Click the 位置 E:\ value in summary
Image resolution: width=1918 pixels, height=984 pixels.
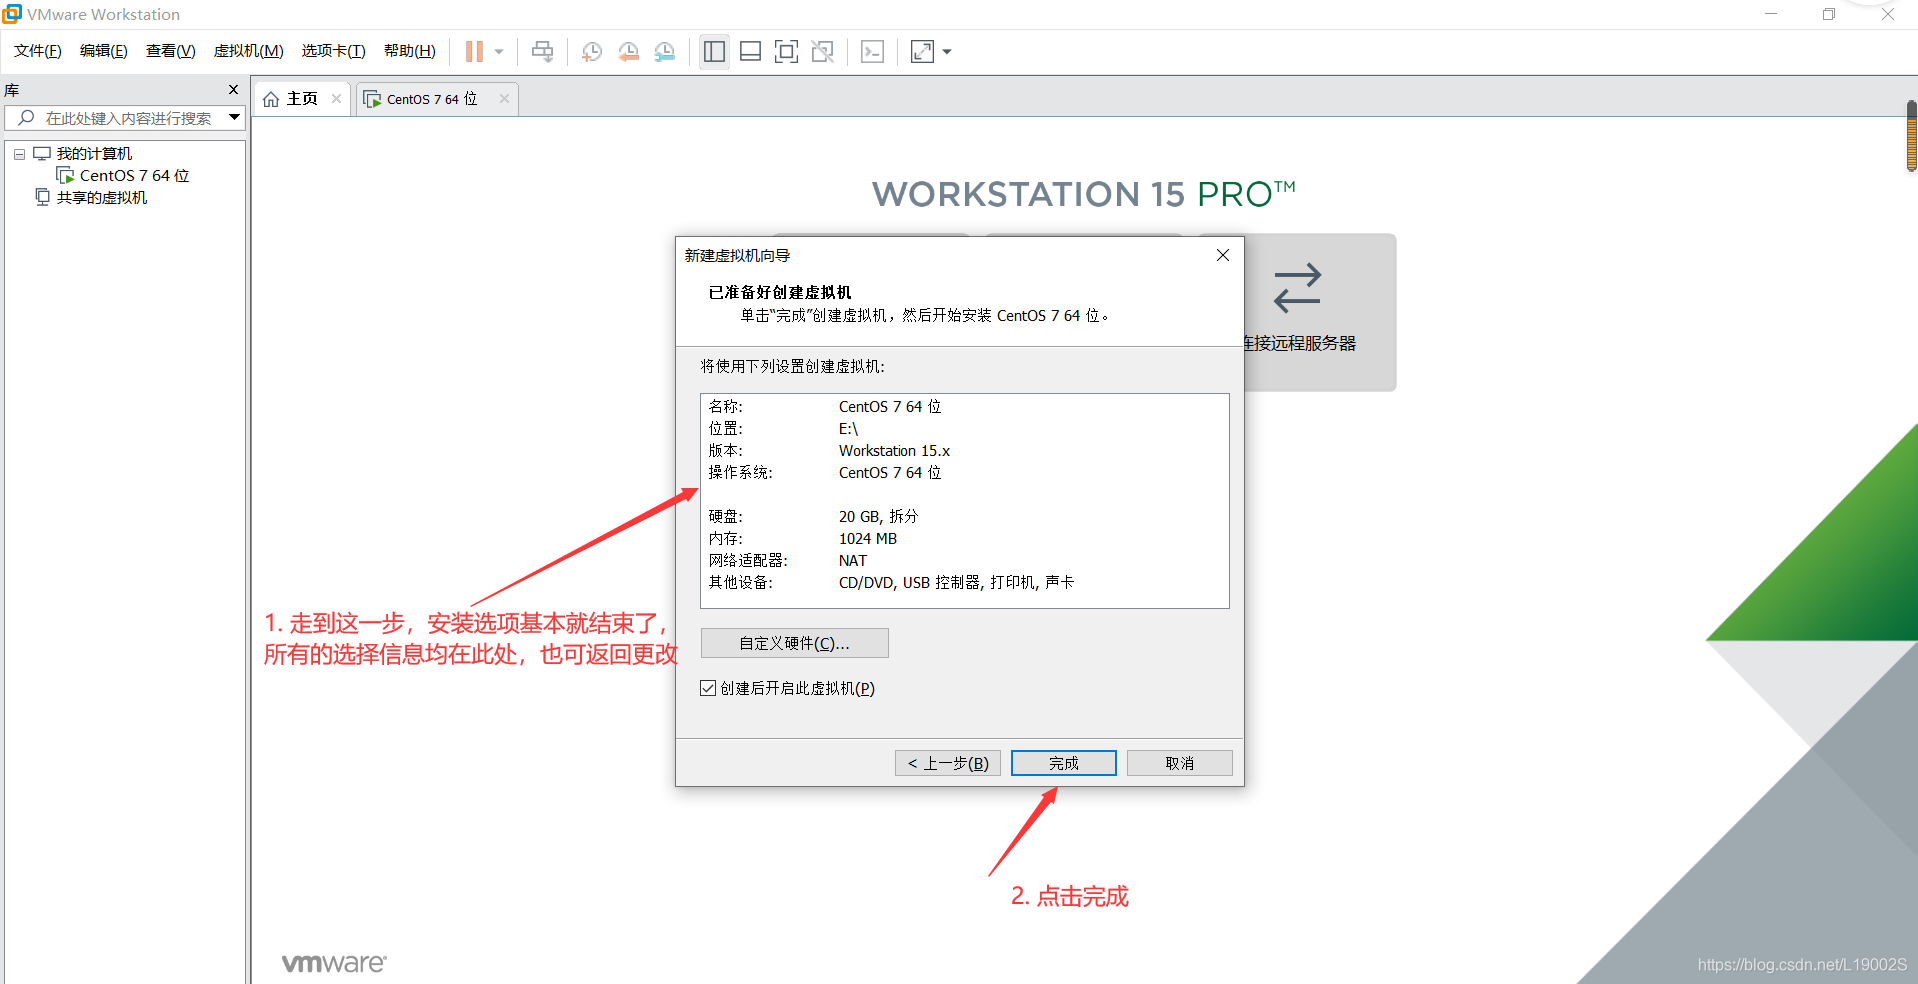(x=848, y=429)
